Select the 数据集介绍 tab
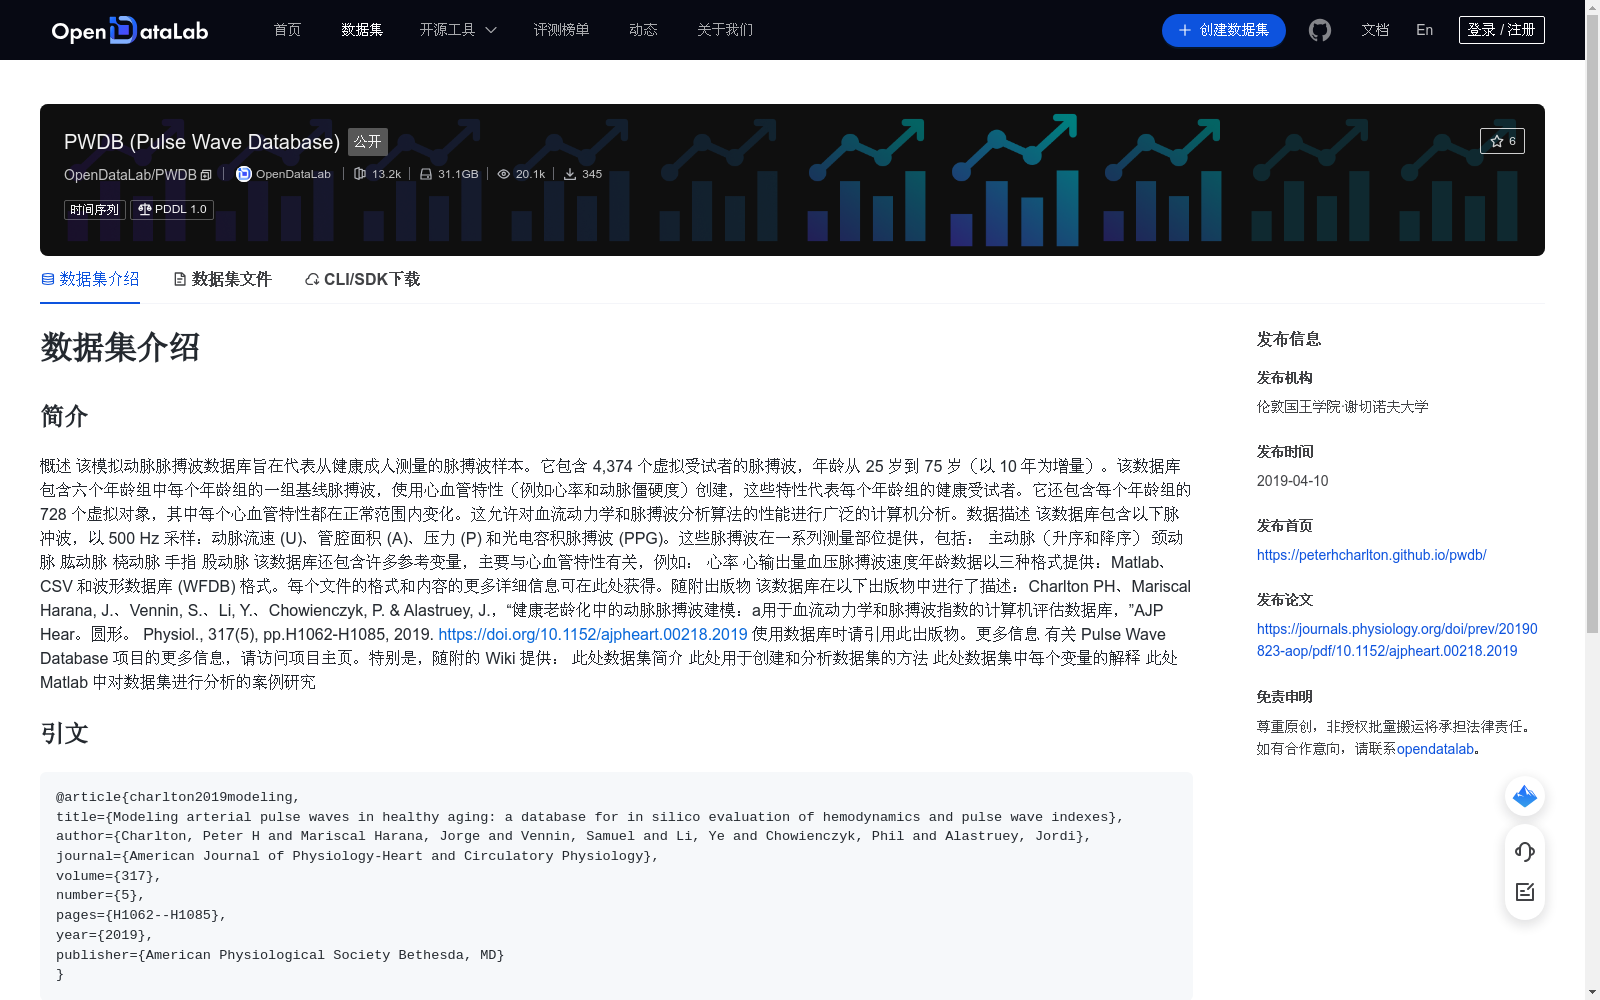Screen dimensions: 1600x1000 coord(90,279)
